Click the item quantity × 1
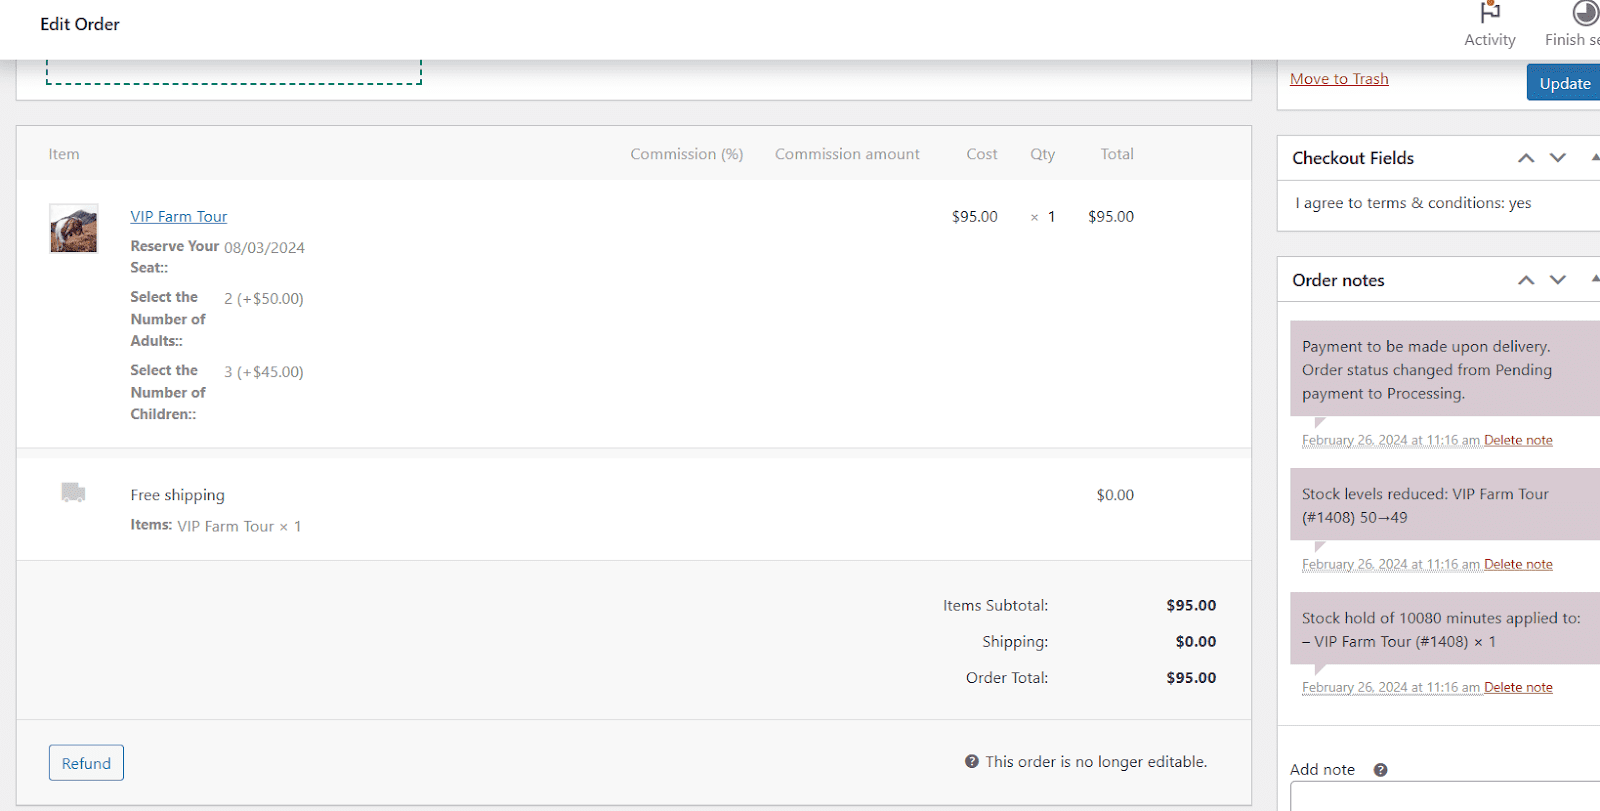 1043,217
